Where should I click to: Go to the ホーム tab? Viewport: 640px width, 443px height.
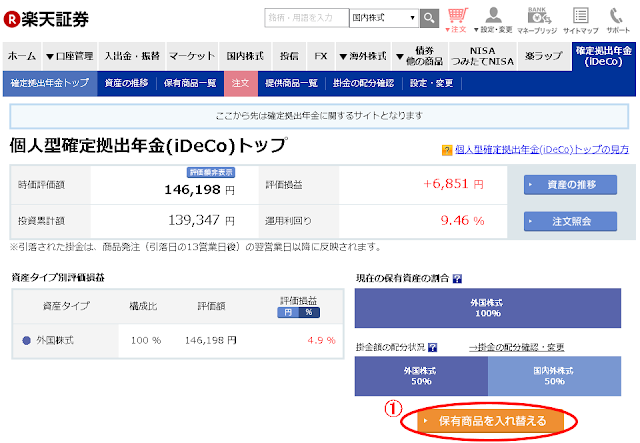22,56
